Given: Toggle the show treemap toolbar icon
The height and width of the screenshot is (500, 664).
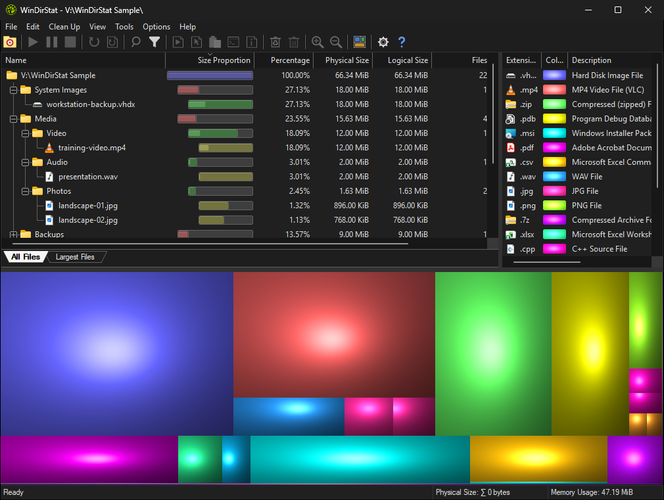Looking at the screenshot, I should [360, 42].
